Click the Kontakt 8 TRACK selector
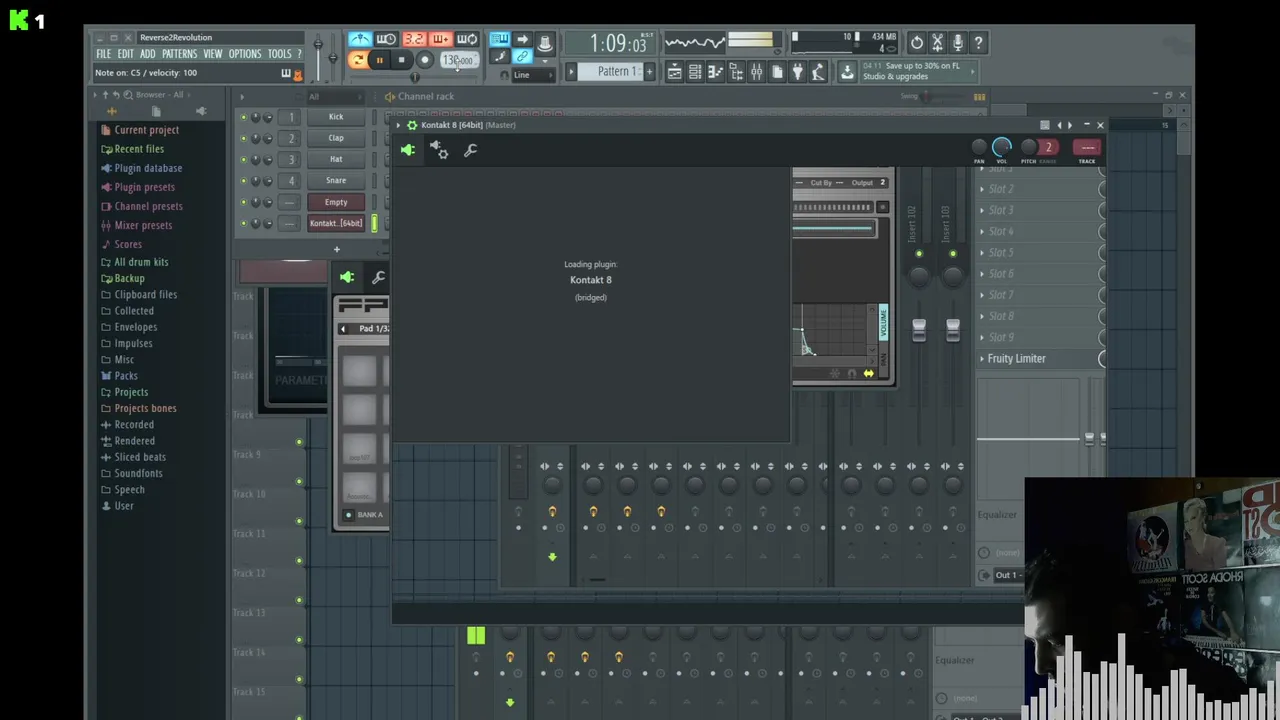1280x720 pixels. (1087, 148)
